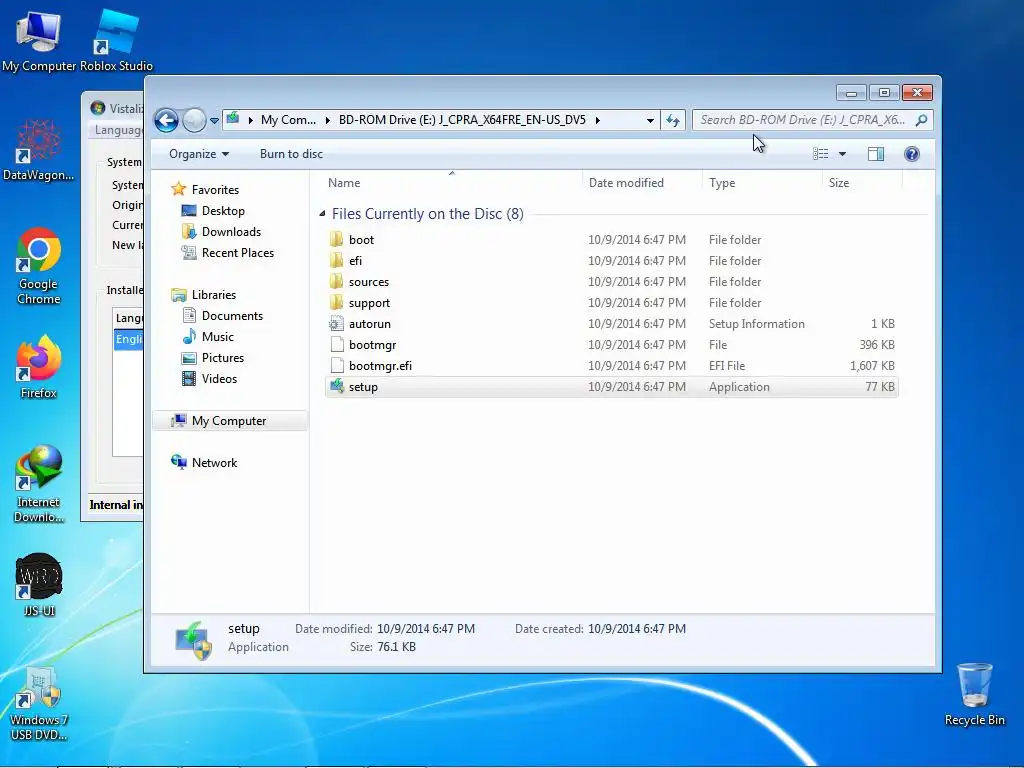The width and height of the screenshot is (1024, 768).
Task: Click the EFI File type text
Action: tap(727, 366)
